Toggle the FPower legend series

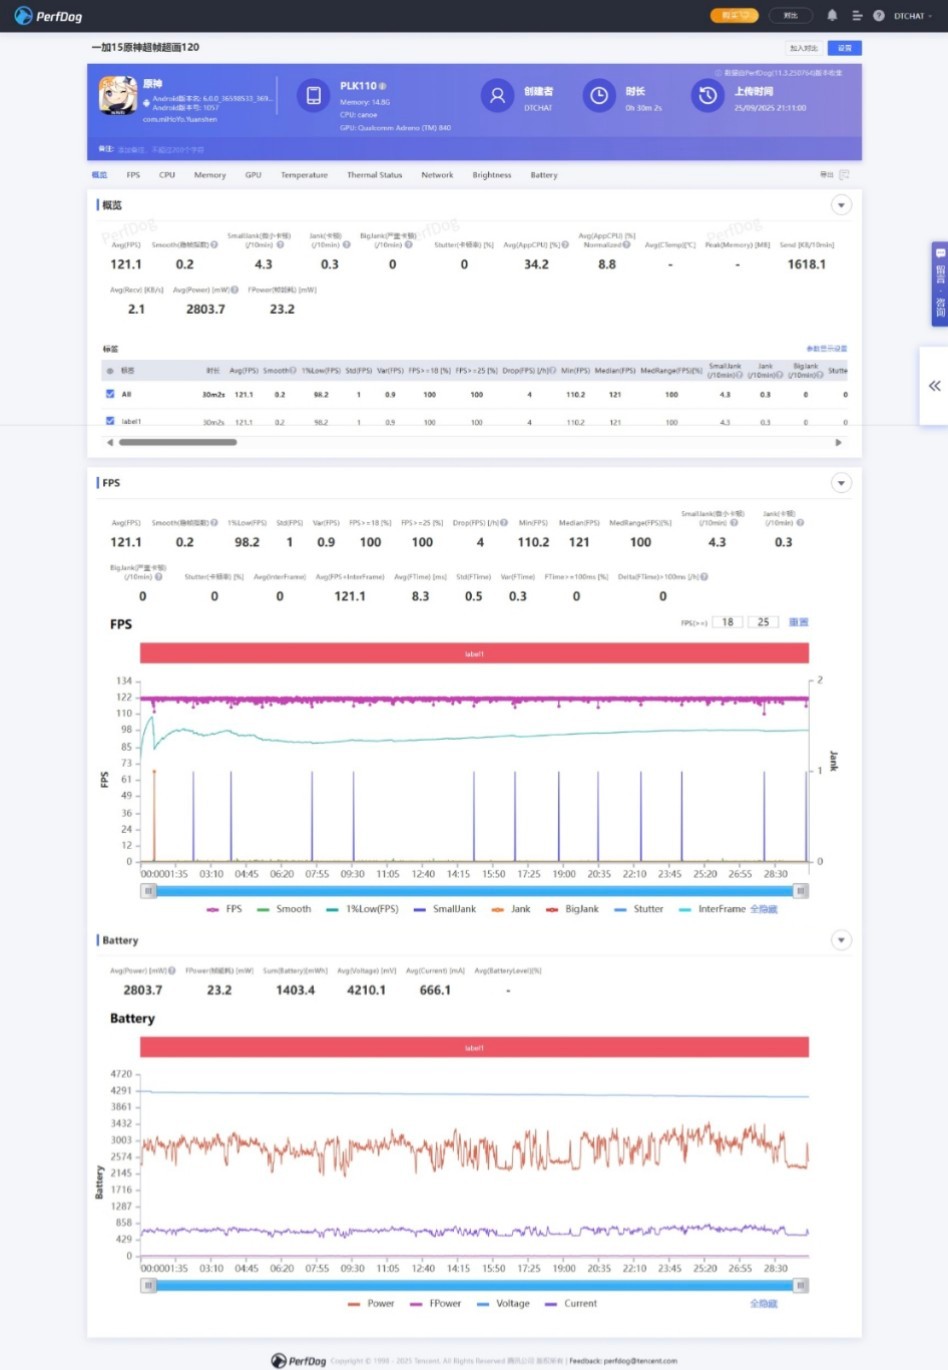[x=435, y=1303]
